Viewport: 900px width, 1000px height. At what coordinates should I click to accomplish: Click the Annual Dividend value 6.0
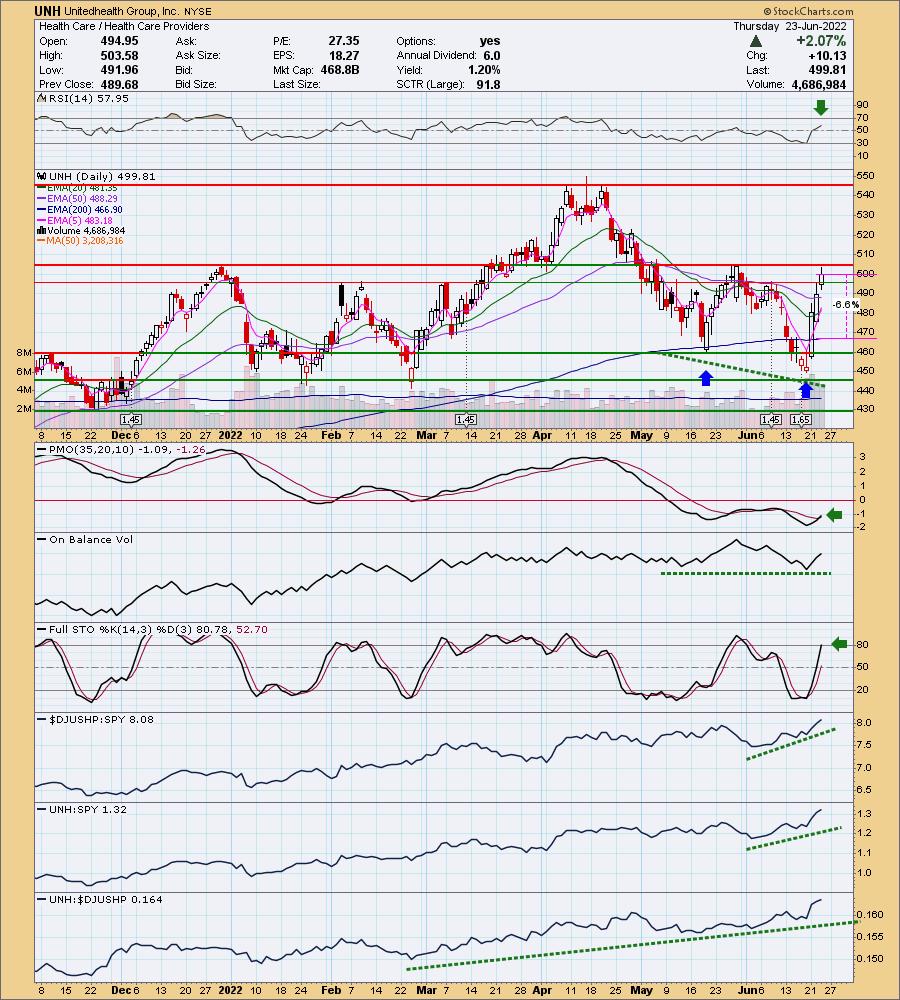coord(492,55)
